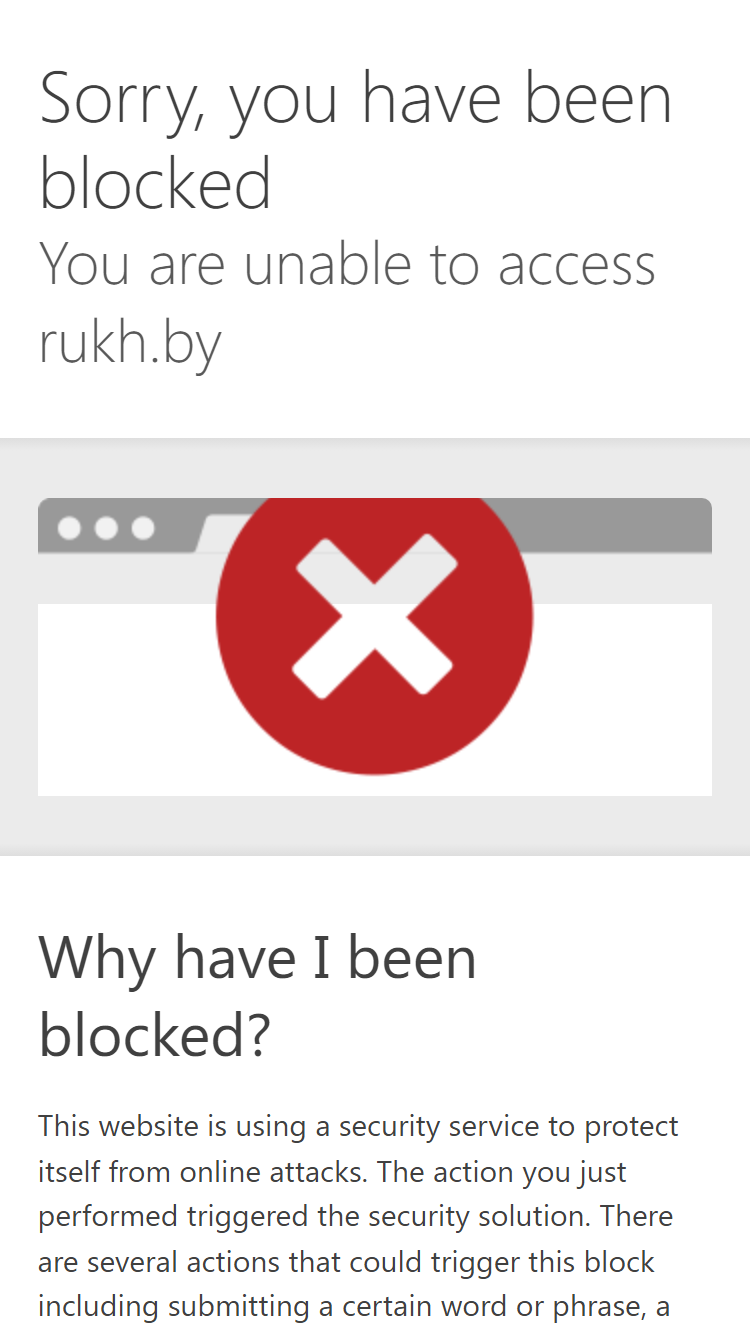Click the 'online attacks' phrase in the paragraph
750x1334 pixels.
(232, 1171)
